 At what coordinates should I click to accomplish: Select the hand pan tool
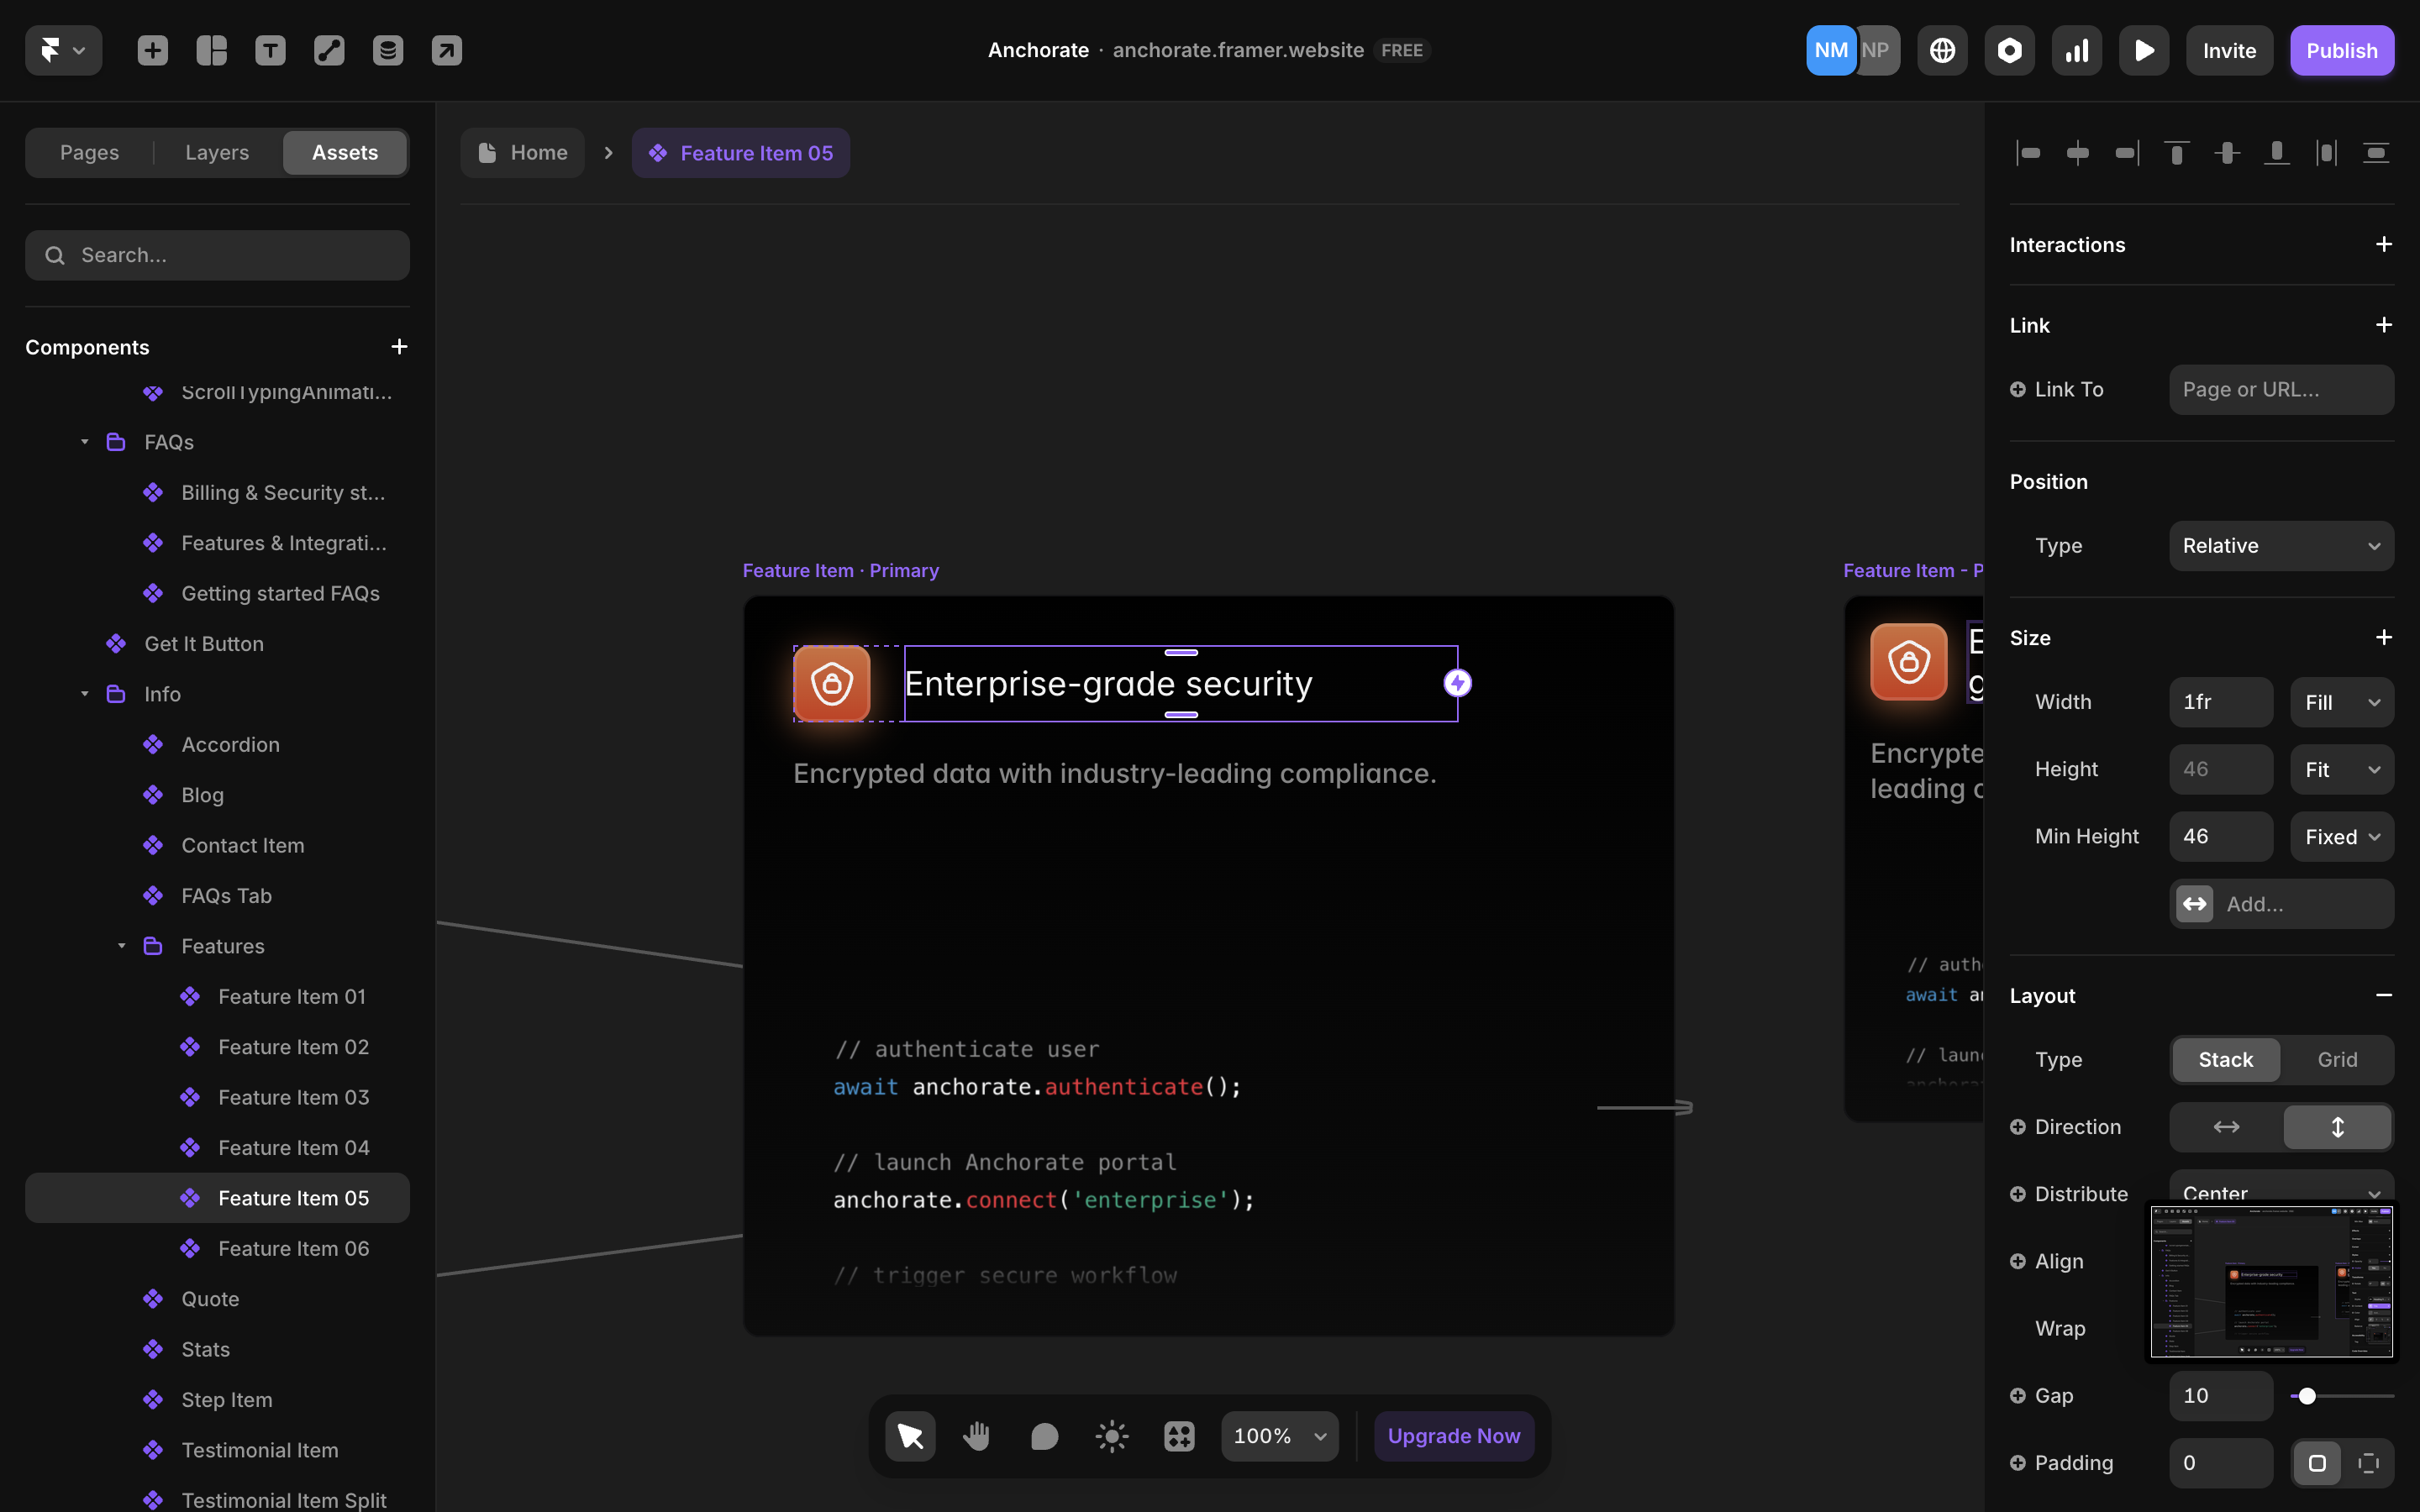coord(977,1436)
